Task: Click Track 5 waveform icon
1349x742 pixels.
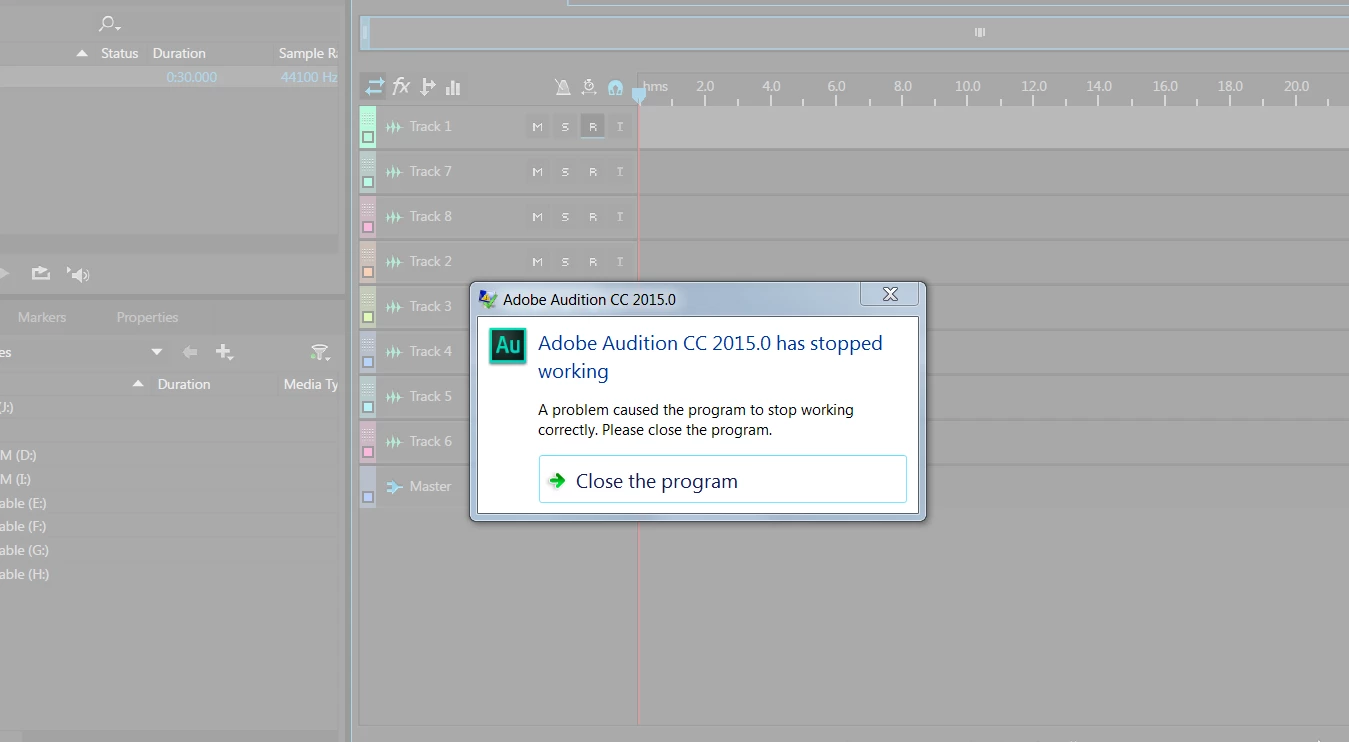Action: tap(394, 397)
